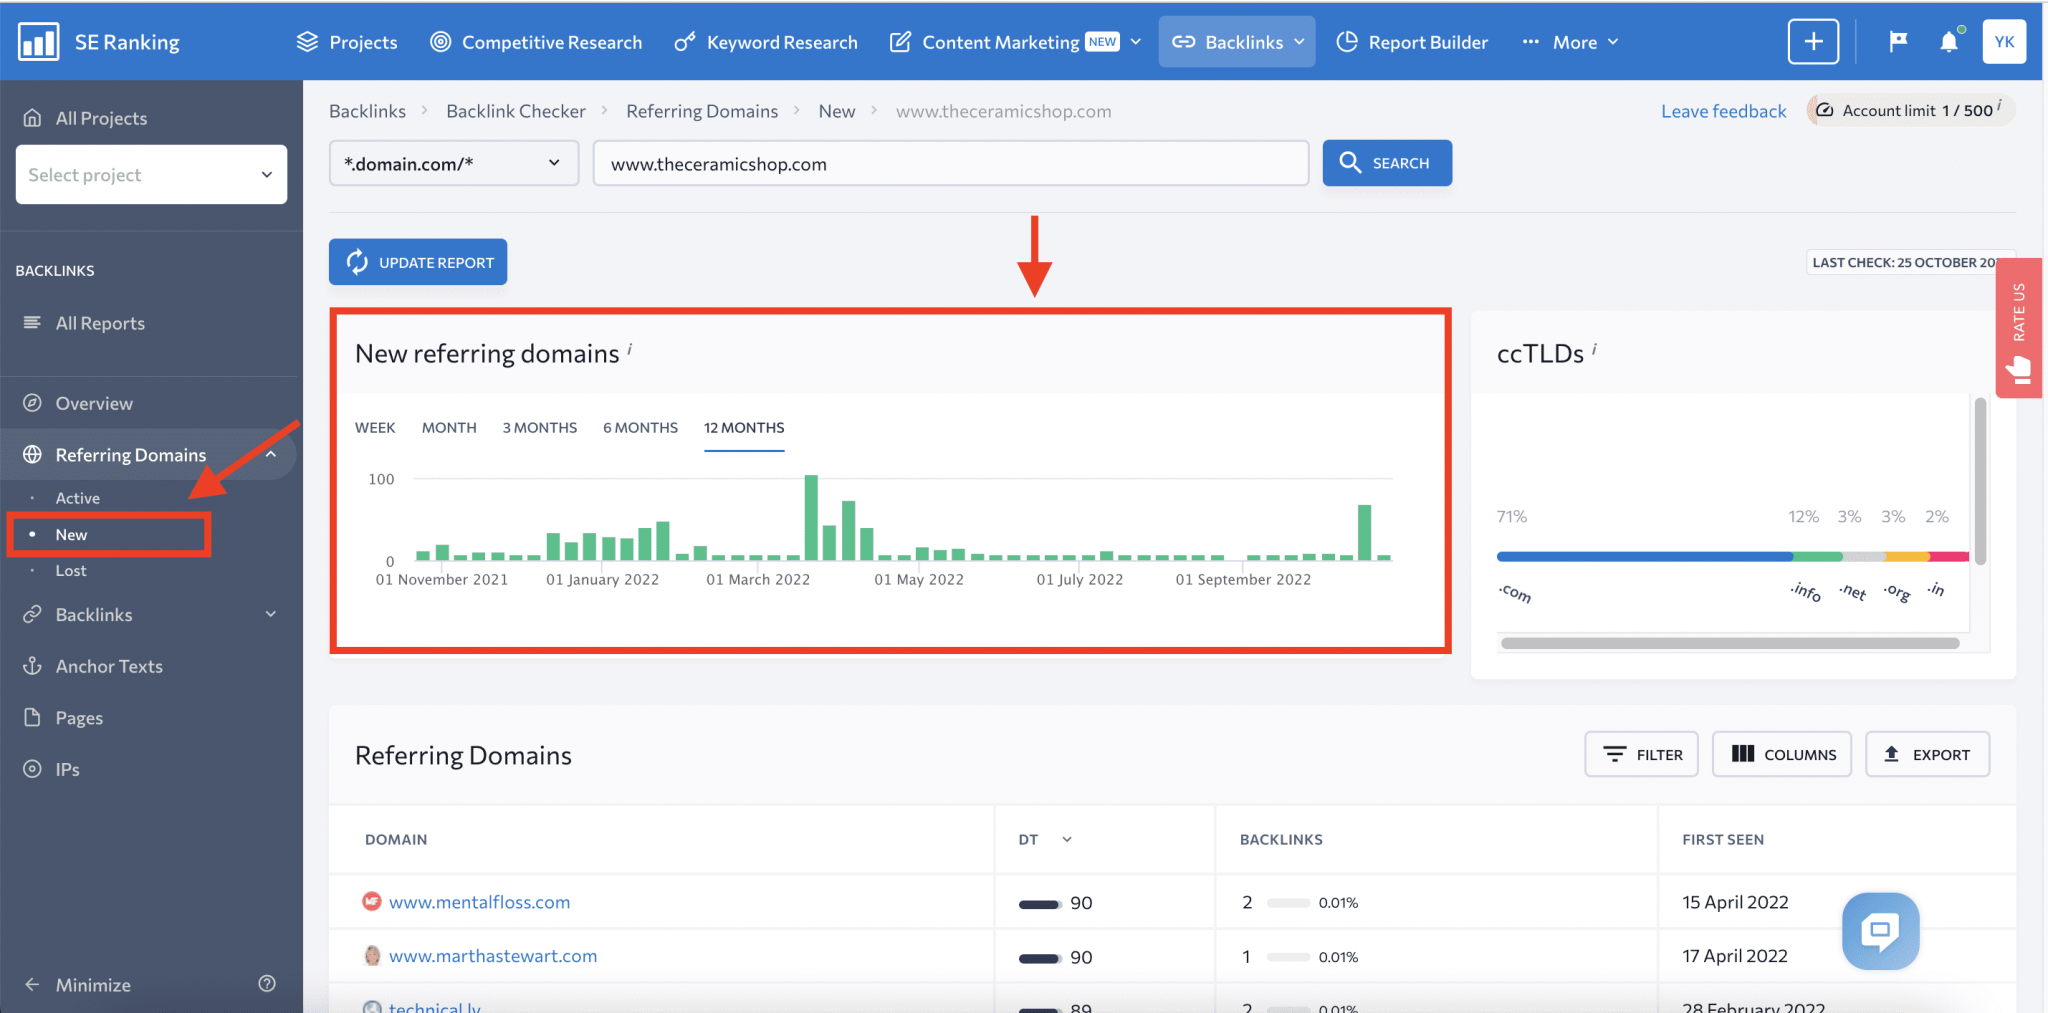Select the Anchor Texts sidebar icon
Screen dimensions: 2048x1013
pyautogui.click(x=33, y=666)
